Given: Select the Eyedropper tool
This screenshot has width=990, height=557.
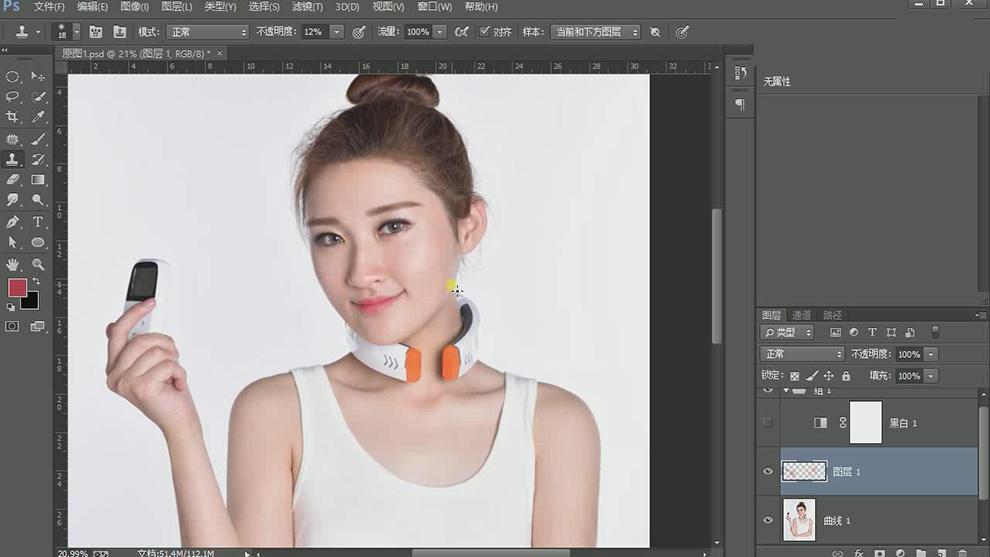Looking at the screenshot, I should [38, 117].
